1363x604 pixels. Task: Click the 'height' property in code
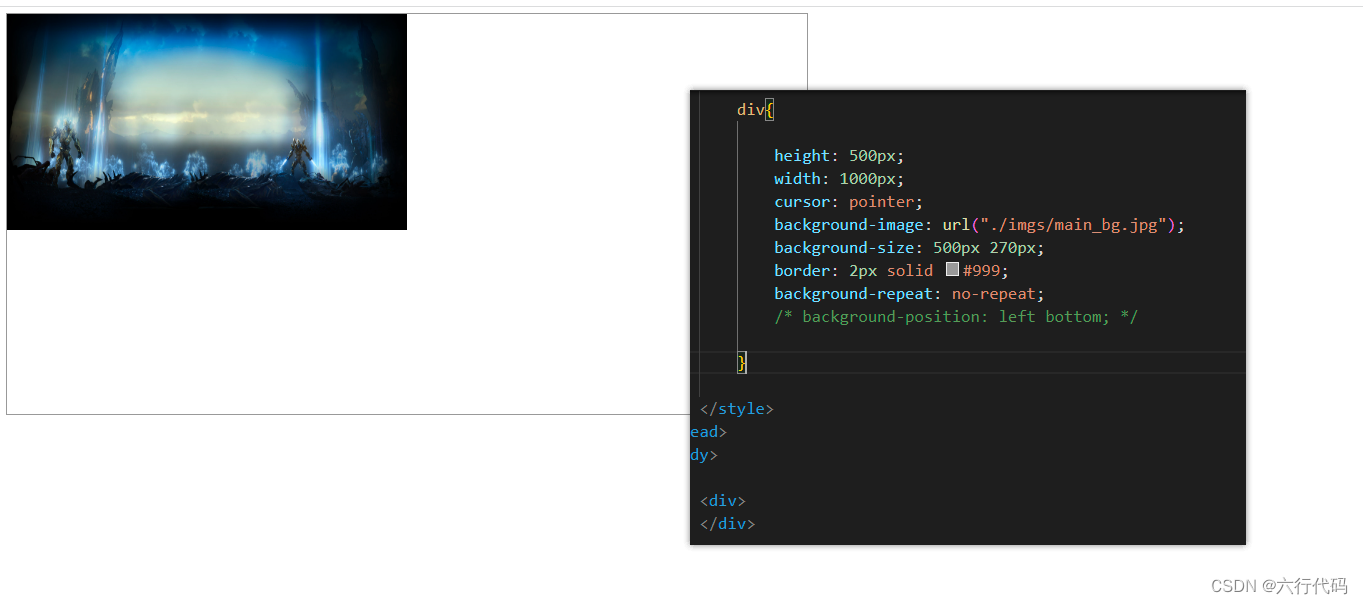[x=802, y=155]
